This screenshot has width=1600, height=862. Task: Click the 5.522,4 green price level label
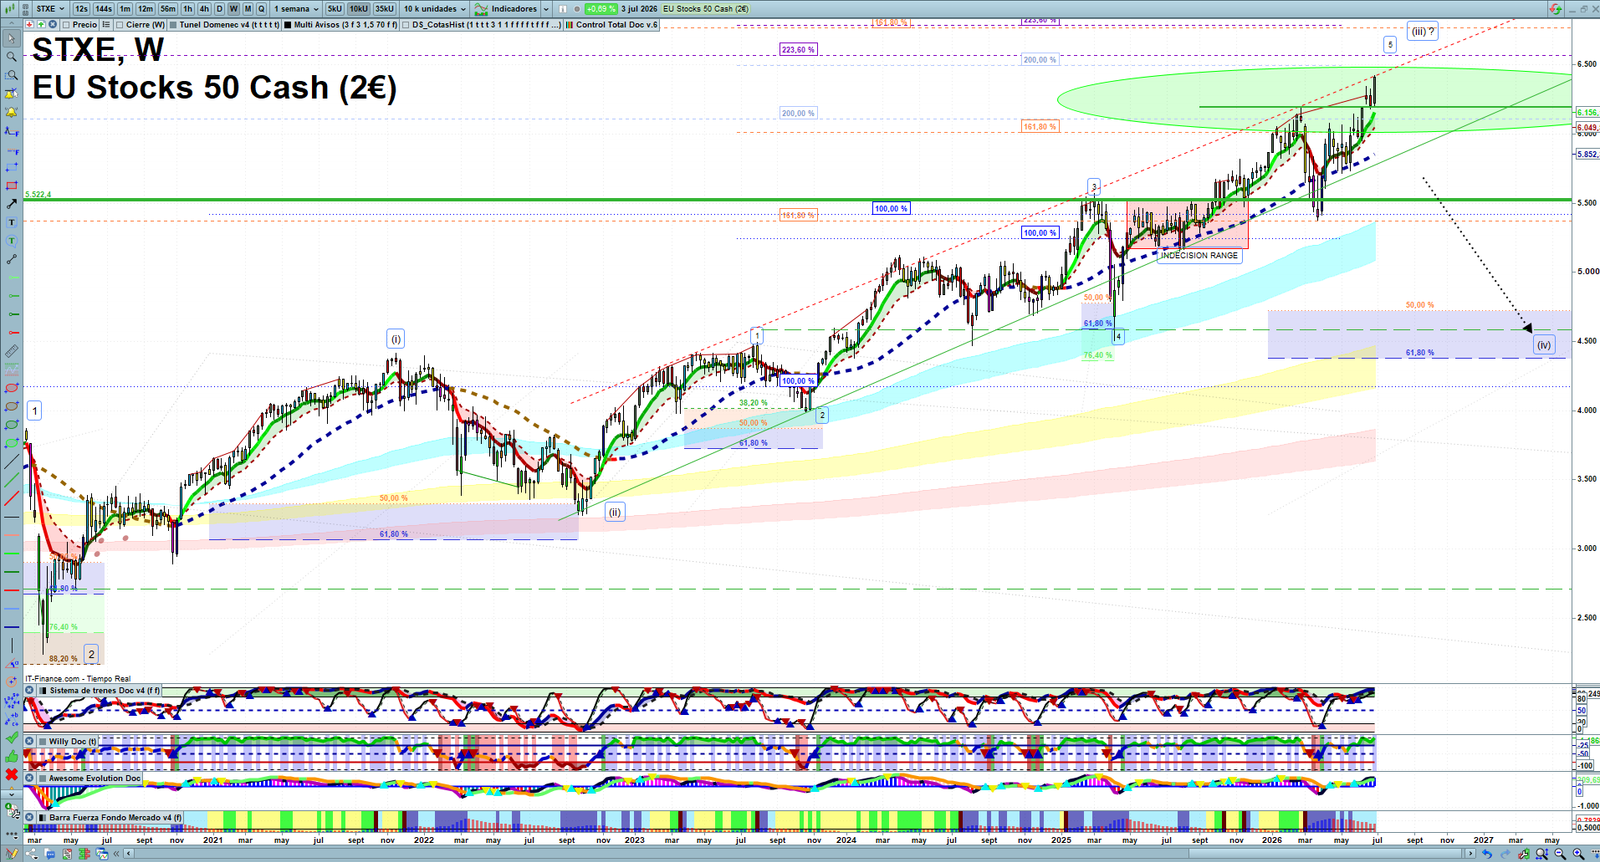click(x=38, y=194)
